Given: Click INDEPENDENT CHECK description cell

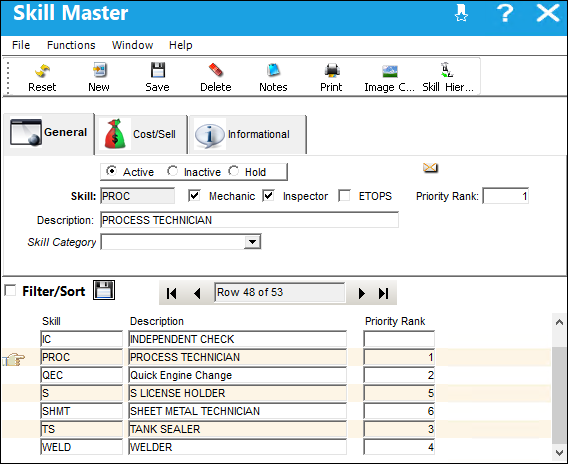Looking at the screenshot, I should point(238,339).
